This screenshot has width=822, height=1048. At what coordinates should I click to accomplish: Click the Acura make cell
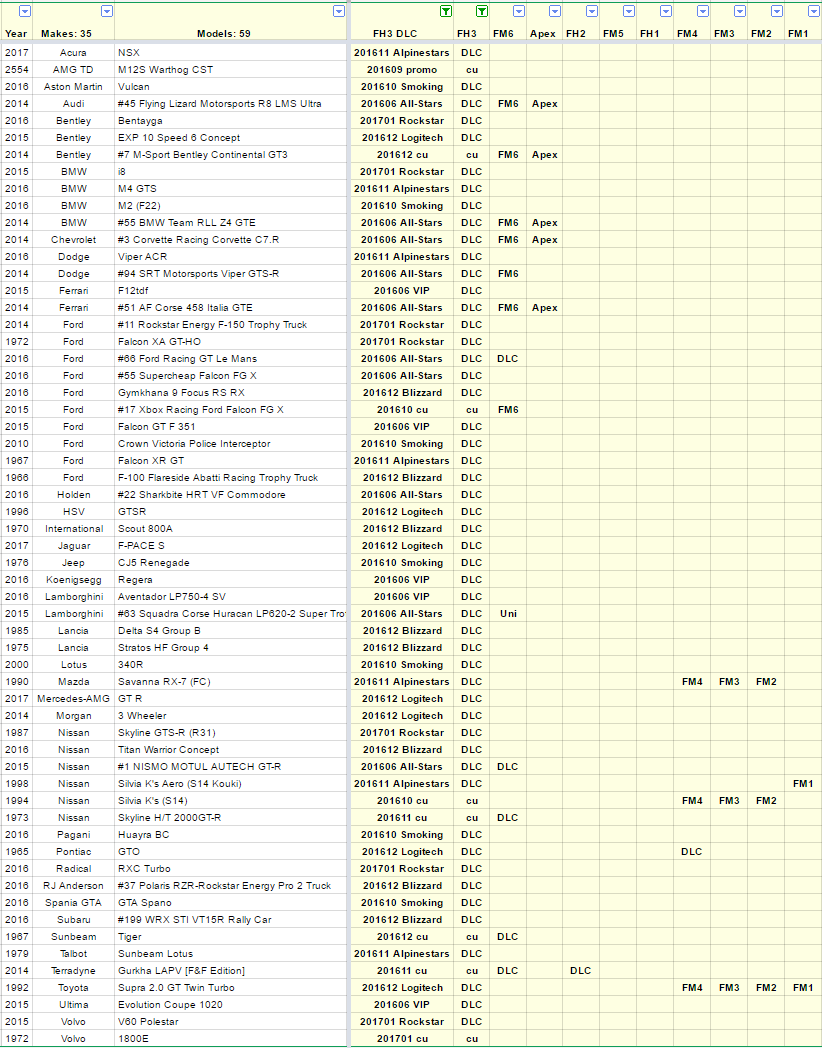[74, 53]
